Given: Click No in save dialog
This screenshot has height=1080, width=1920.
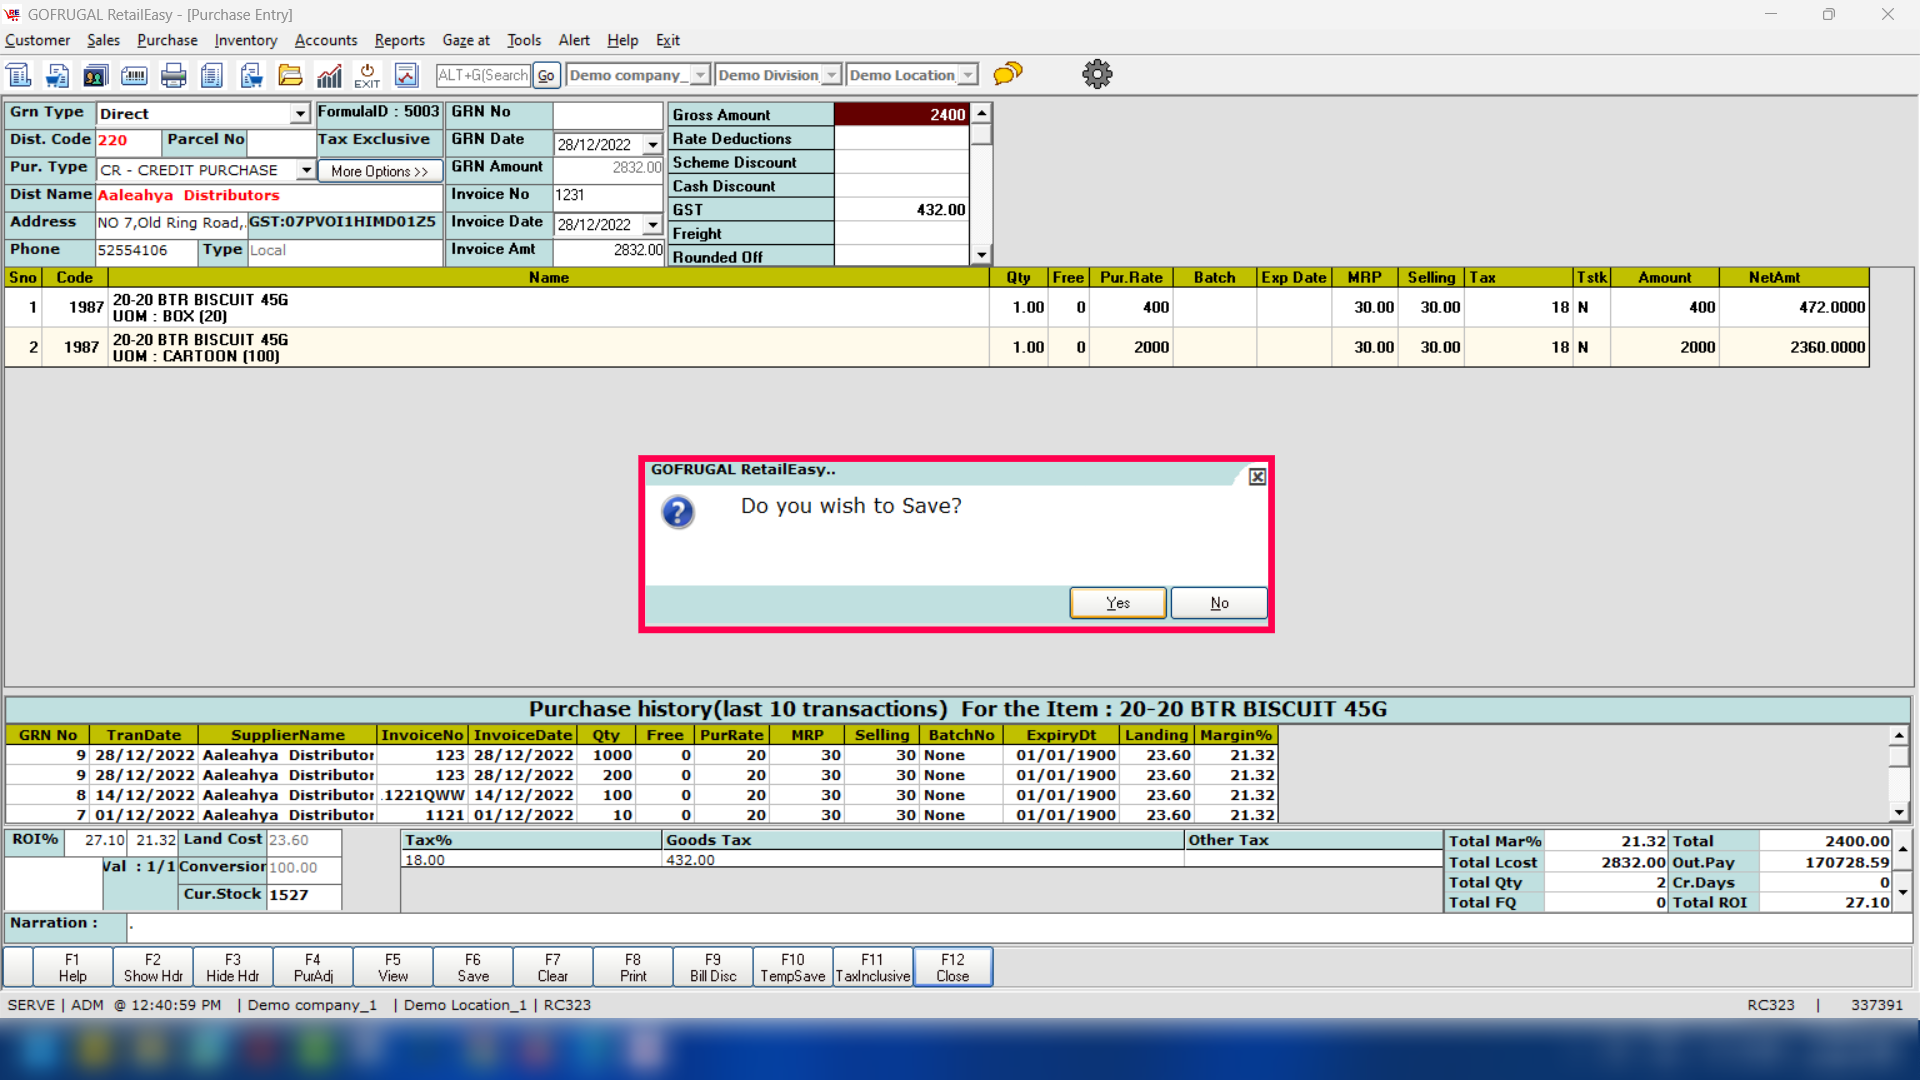Looking at the screenshot, I should pos(1218,603).
